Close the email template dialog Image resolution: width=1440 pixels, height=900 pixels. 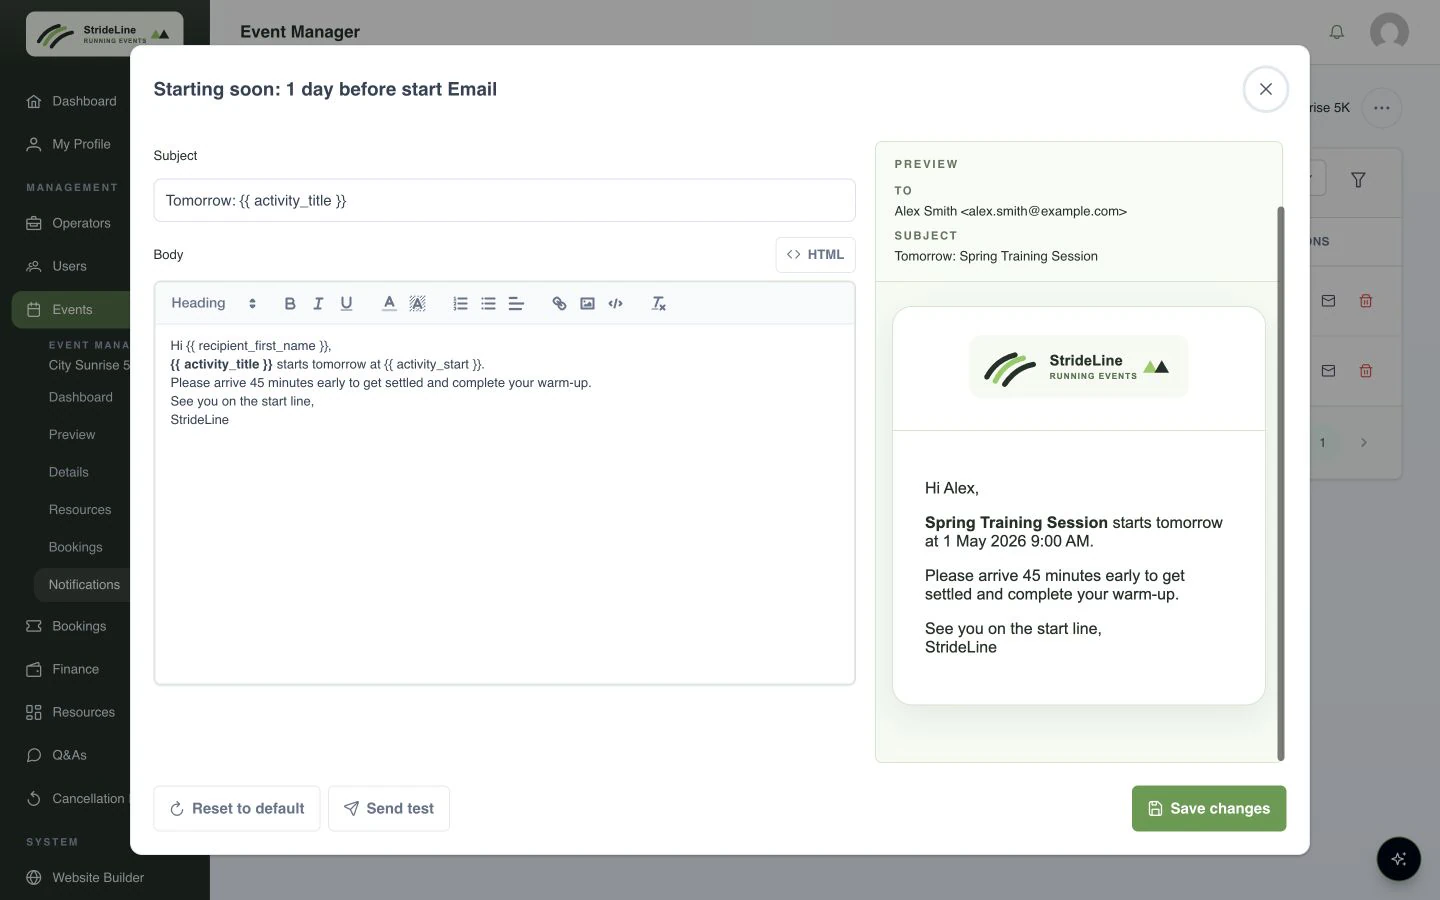click(1265, 89)
